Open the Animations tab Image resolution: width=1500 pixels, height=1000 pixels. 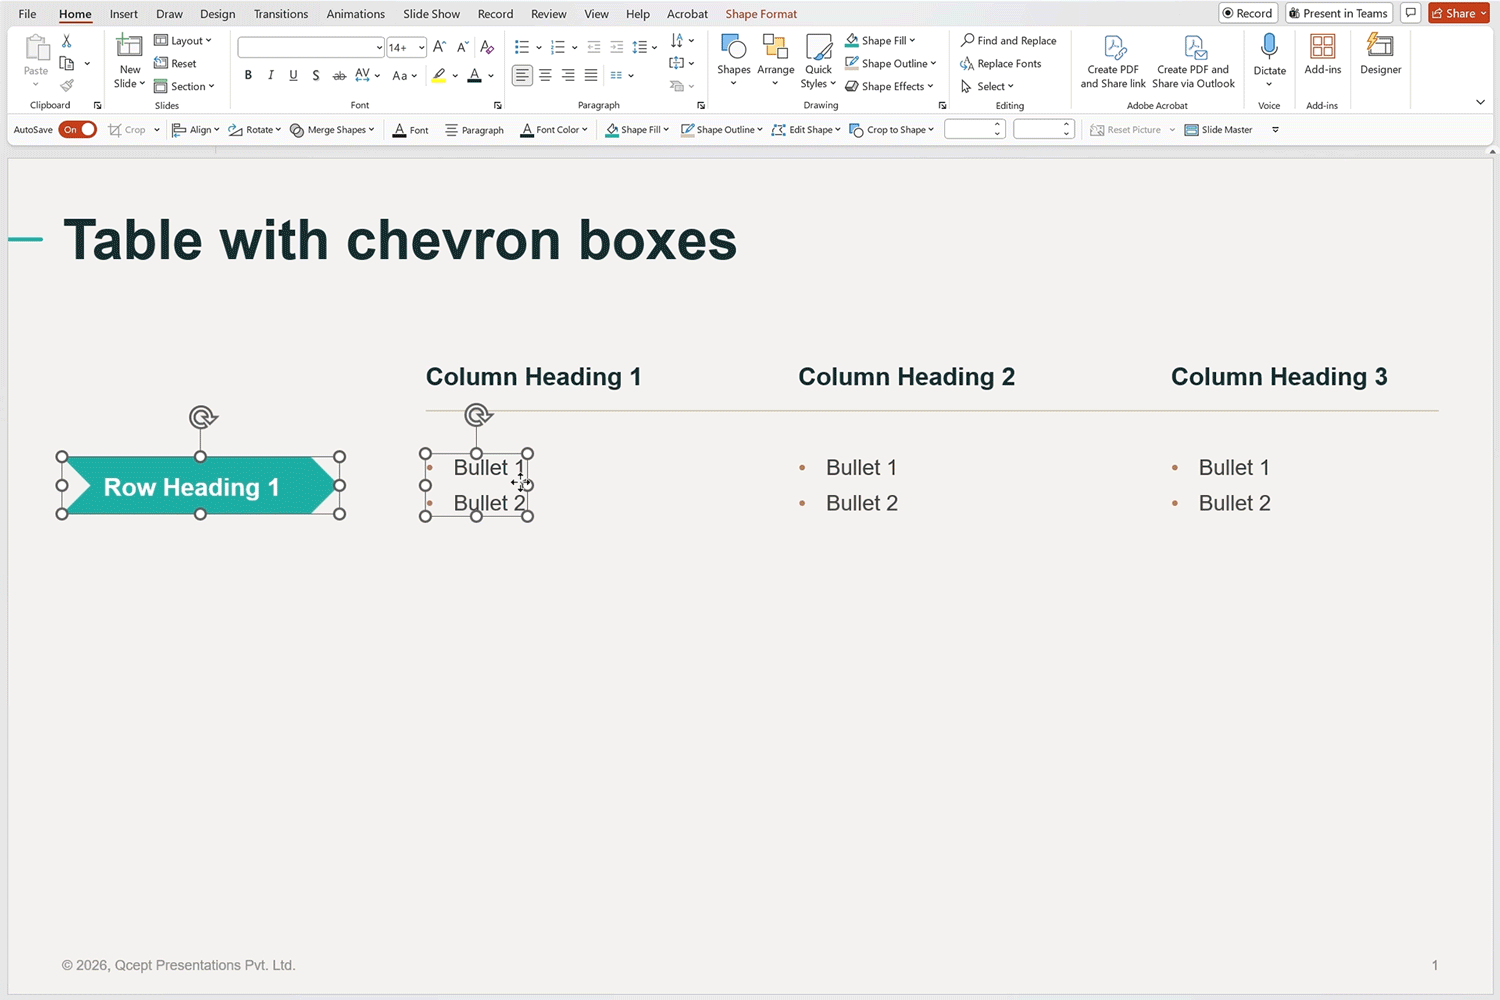click(x=355, y=14)
